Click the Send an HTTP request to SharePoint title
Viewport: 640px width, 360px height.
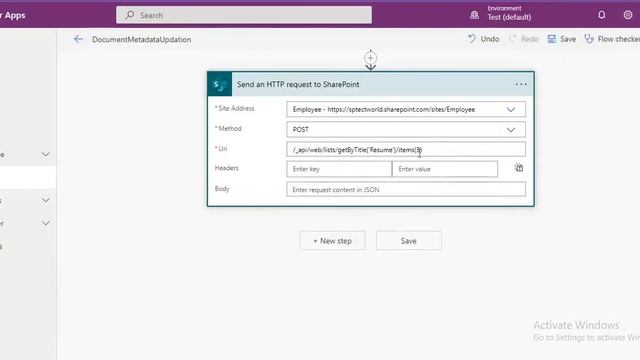[298, 84]
